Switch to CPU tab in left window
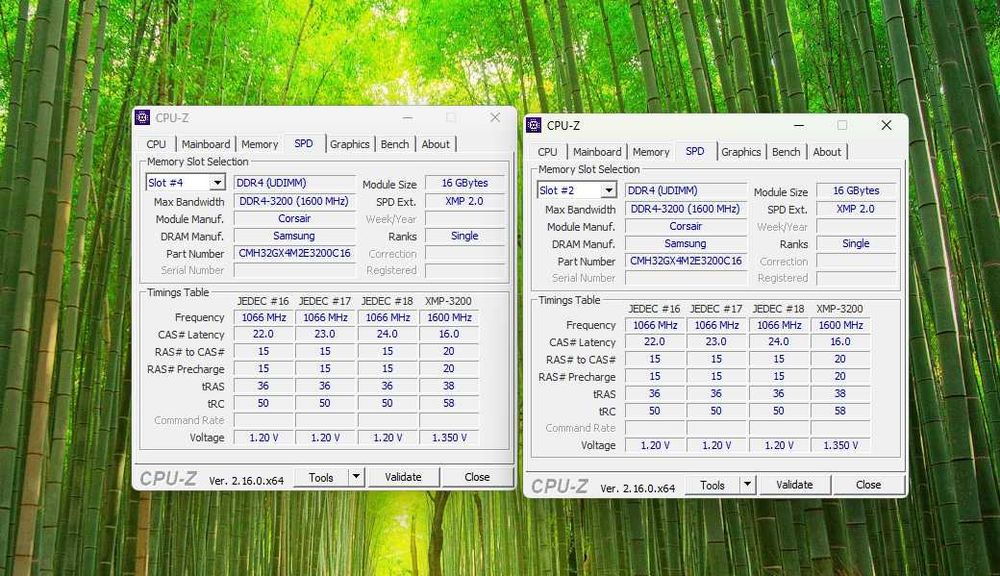 (x=156, y=144)
